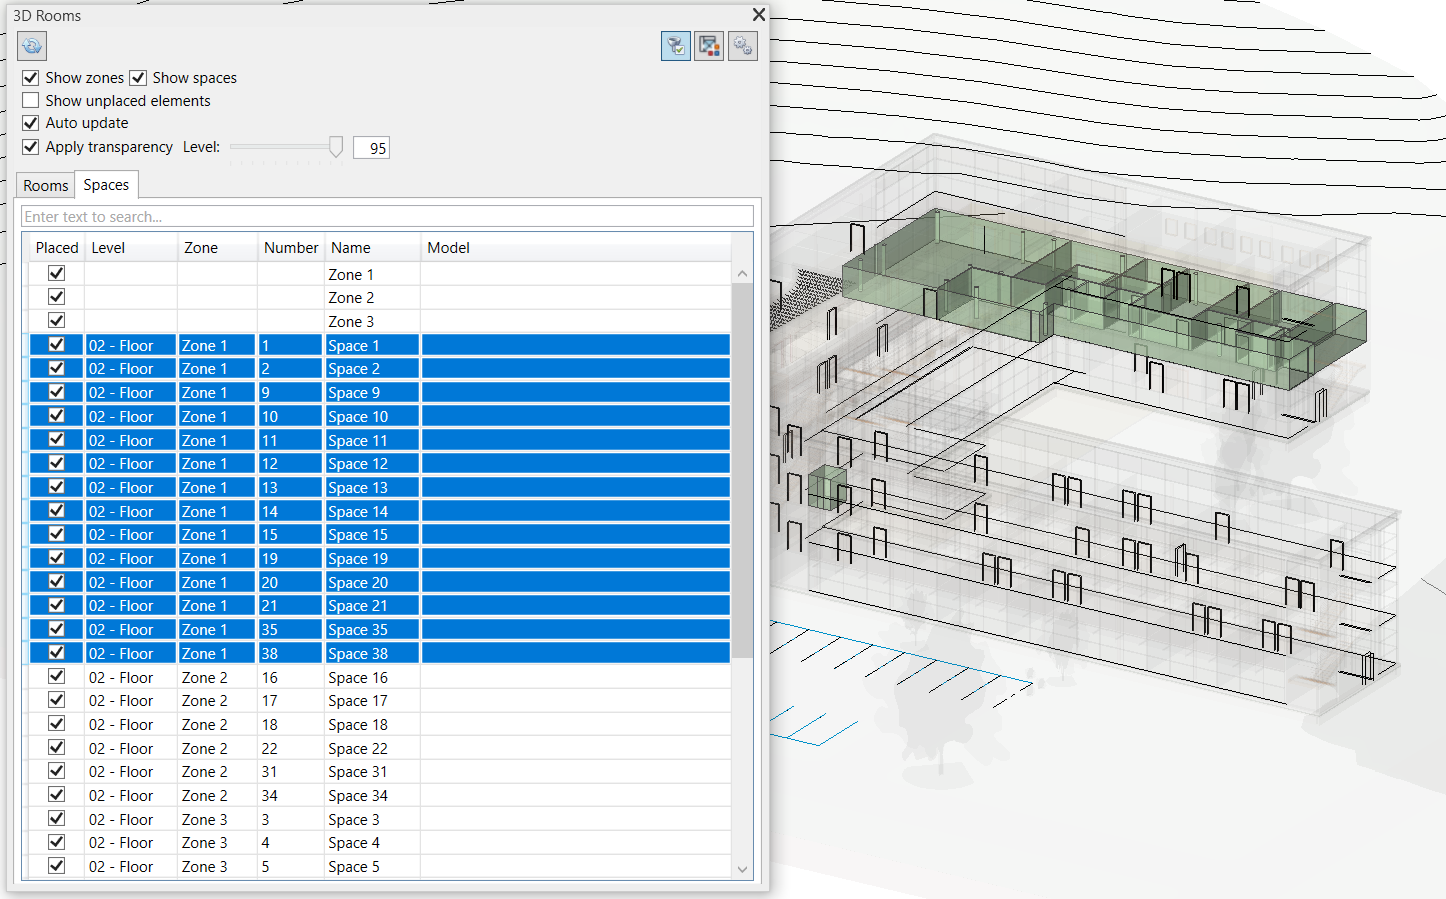
Task: Disable the Show spaces checkbox
Action: (x=138, y=78)
